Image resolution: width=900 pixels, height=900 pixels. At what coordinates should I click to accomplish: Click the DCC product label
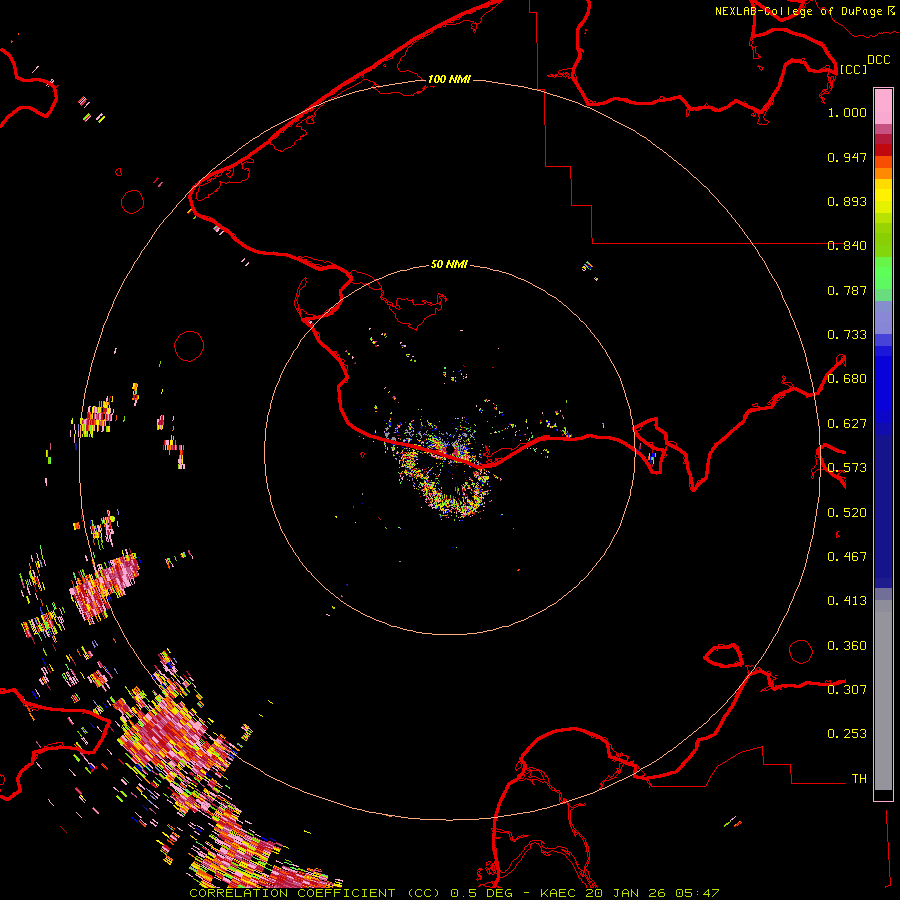[x=878, y=60]
